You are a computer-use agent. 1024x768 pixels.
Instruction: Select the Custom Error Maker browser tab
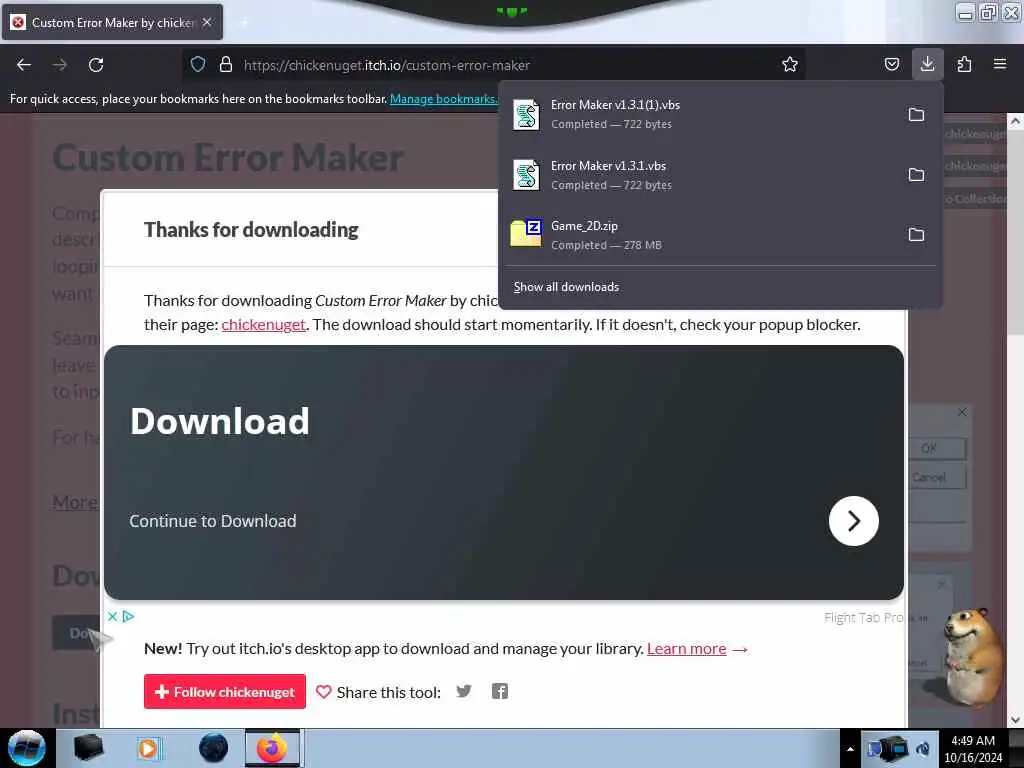point(112,22)
